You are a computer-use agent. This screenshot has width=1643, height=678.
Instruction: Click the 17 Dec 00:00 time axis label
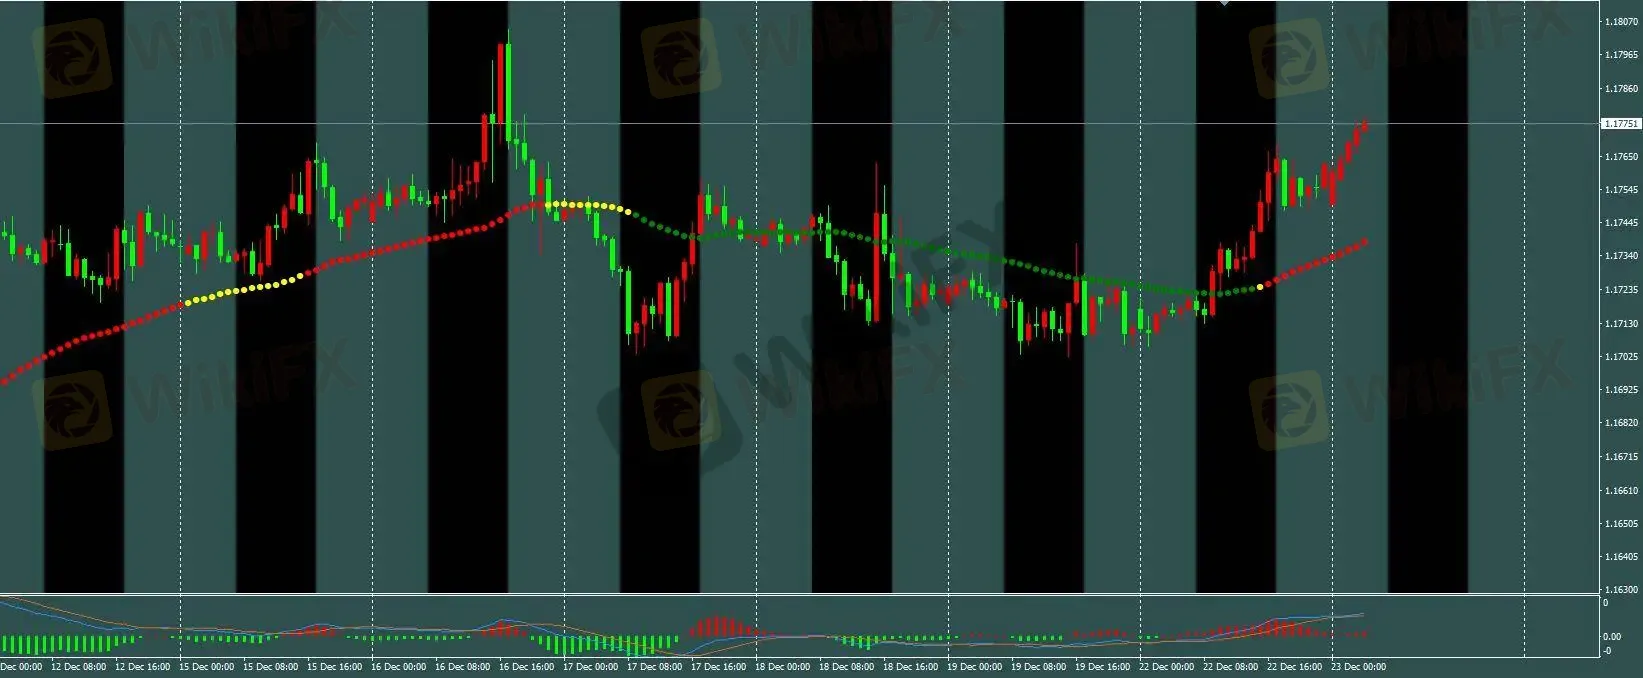[590, 667]
